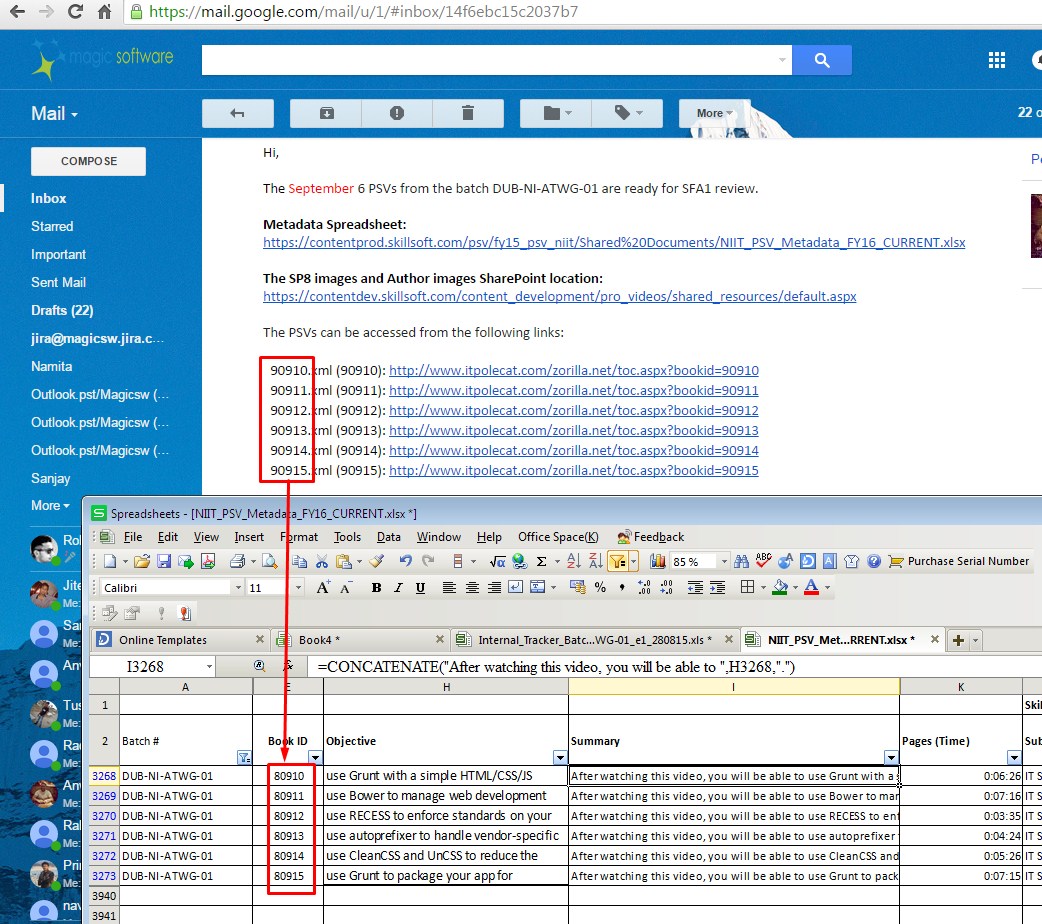The height and width of the screenshot is (924, 1042).
Task: Delete the email using the trash icon
Action: 468,114
